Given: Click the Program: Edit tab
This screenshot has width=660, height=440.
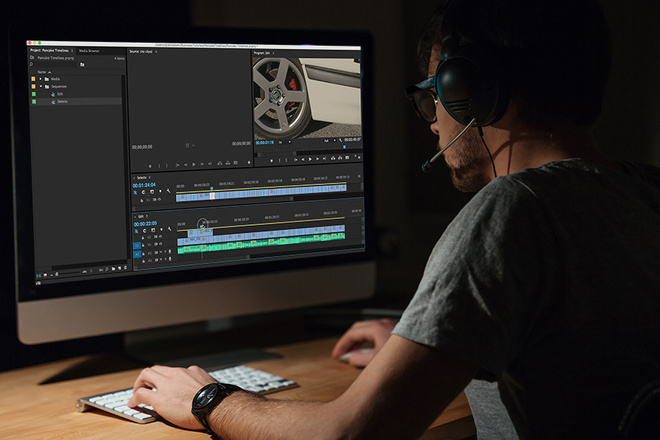Looking at the screenshot, I should pos(261,53).
